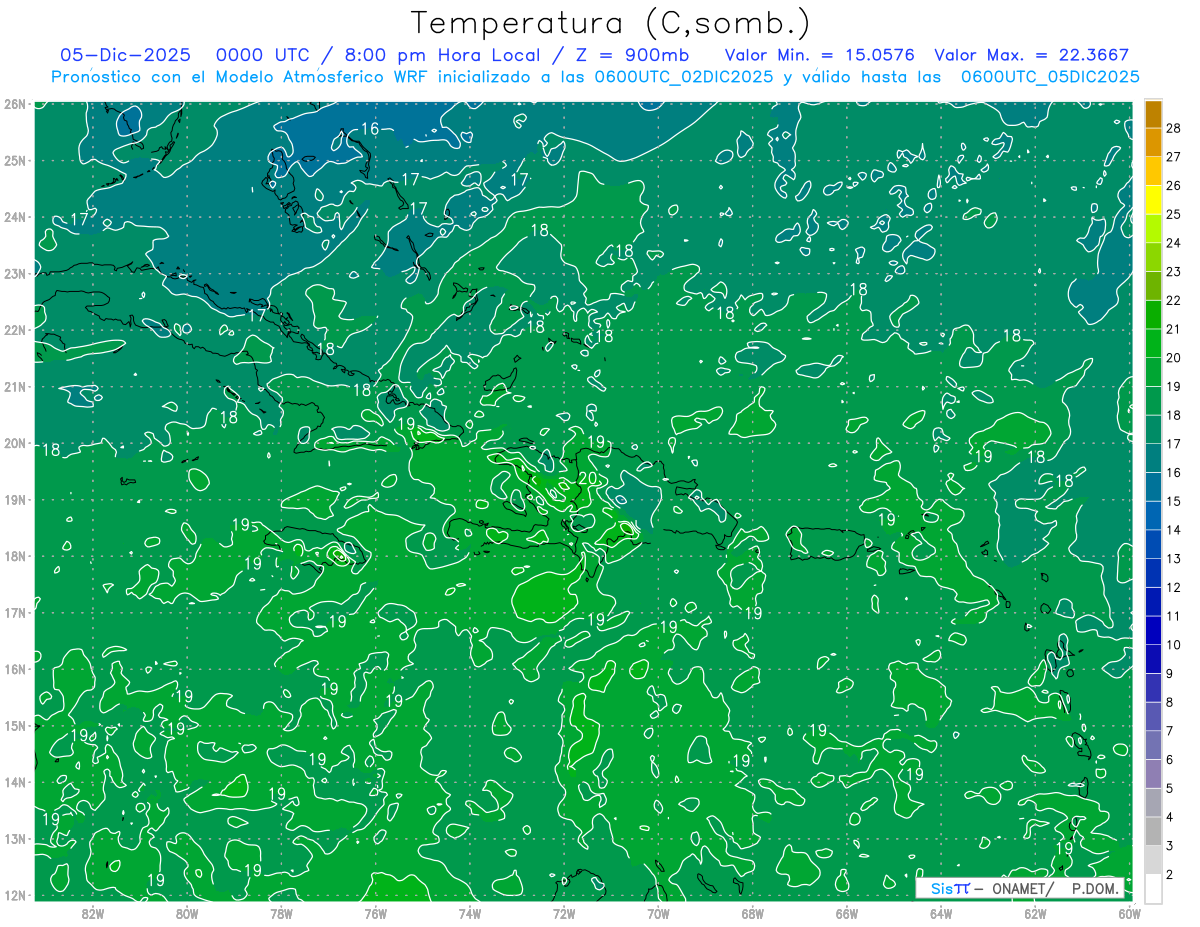Click the 13N latitude axis label

[x=15, y=838]
